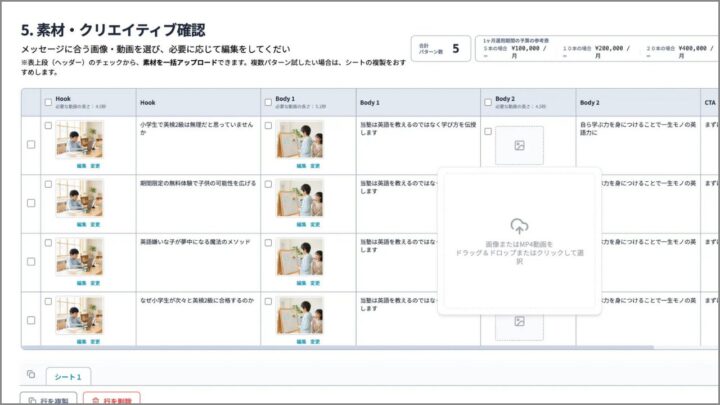Image resolution: width=720 pixels, height=405 pixels.
Task: Open the Hook thumbnail in the 期間限定 row
Action: tap(79, 198)
